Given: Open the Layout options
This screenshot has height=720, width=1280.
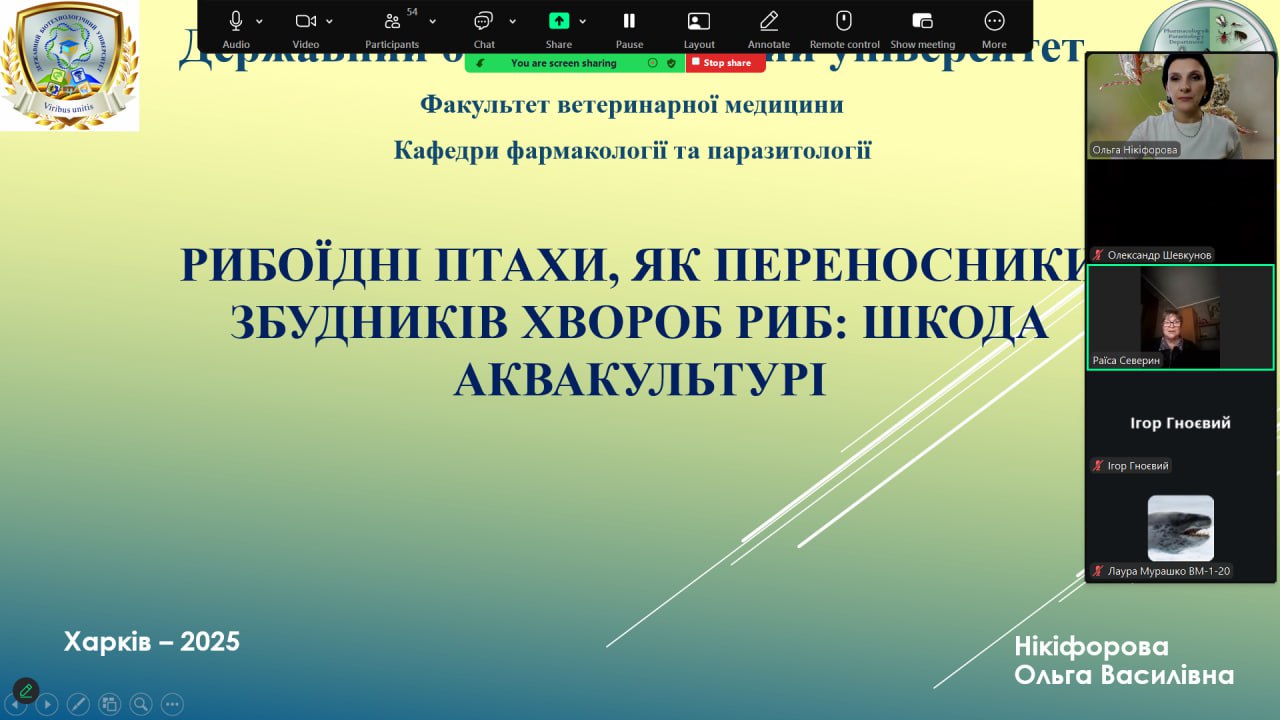Looking at the screenshot, I should (x=699, y=21).
